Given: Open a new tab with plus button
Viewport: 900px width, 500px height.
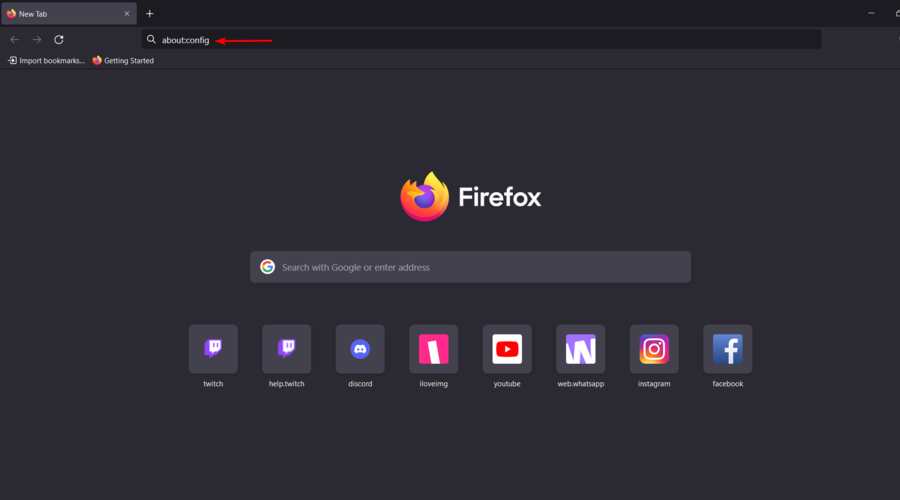Looking at the screenshot, I should tap(149, 14).
